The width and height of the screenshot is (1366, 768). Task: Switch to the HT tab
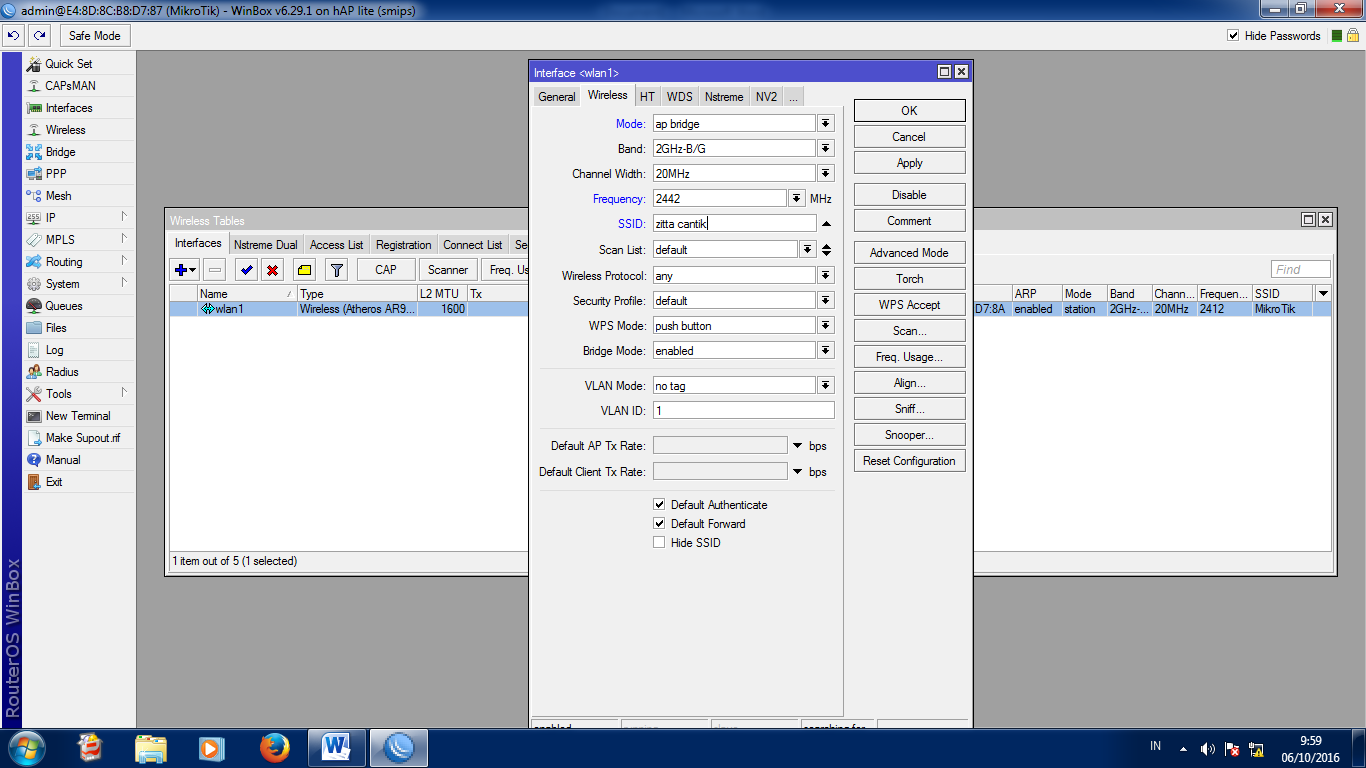point(647,97)
